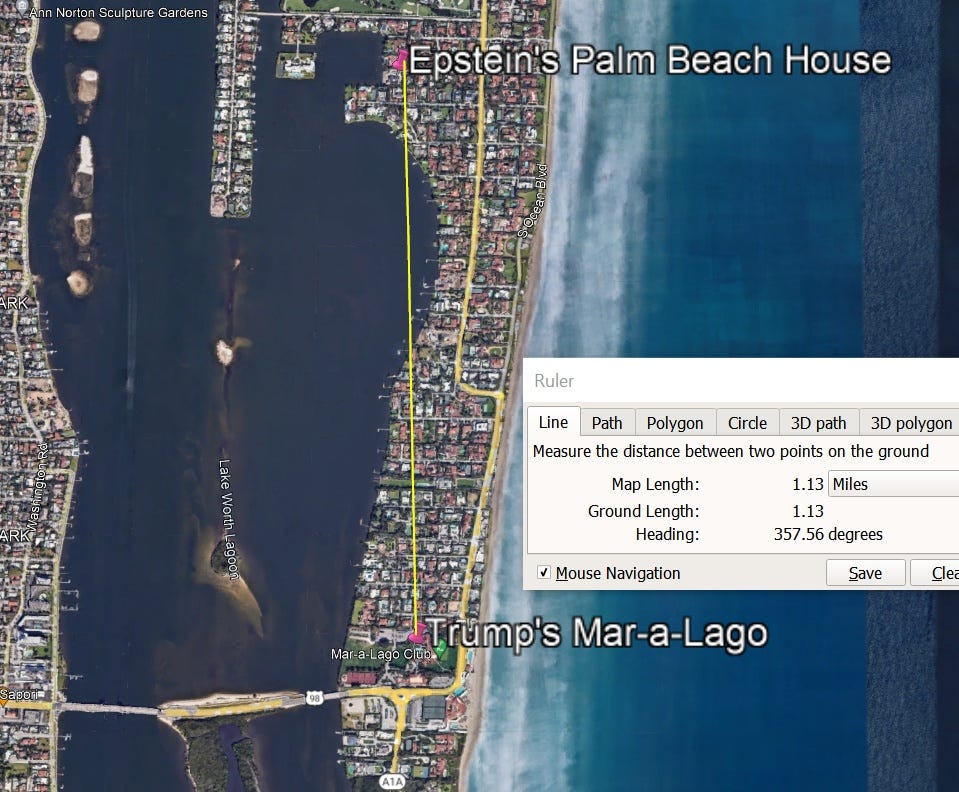Switch to the Path tab
This screenshot has height=792, width=959.
point(607,423)
